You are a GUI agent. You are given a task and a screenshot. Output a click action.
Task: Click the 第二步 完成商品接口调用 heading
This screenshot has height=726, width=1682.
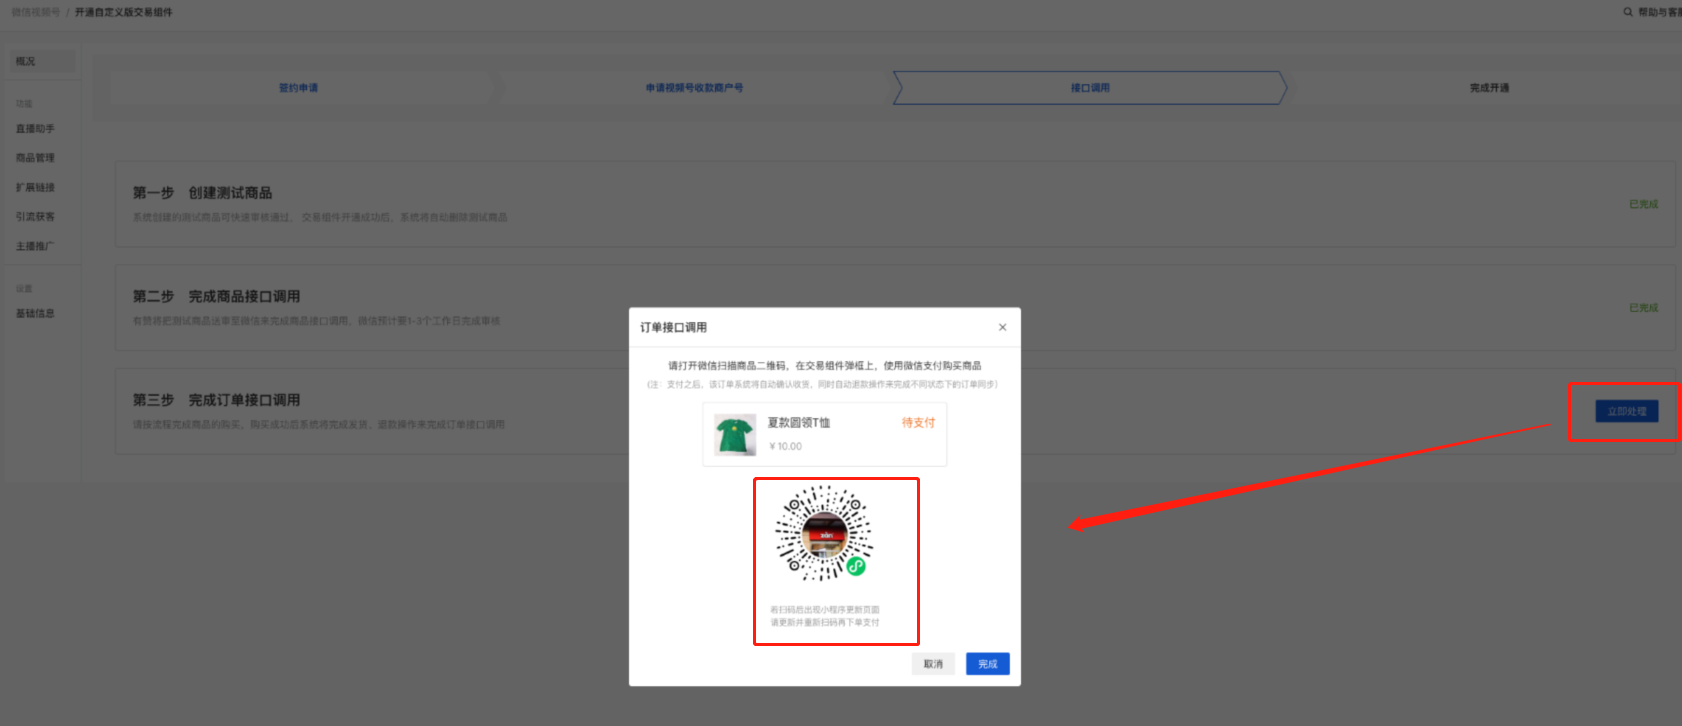coord(217,296)
